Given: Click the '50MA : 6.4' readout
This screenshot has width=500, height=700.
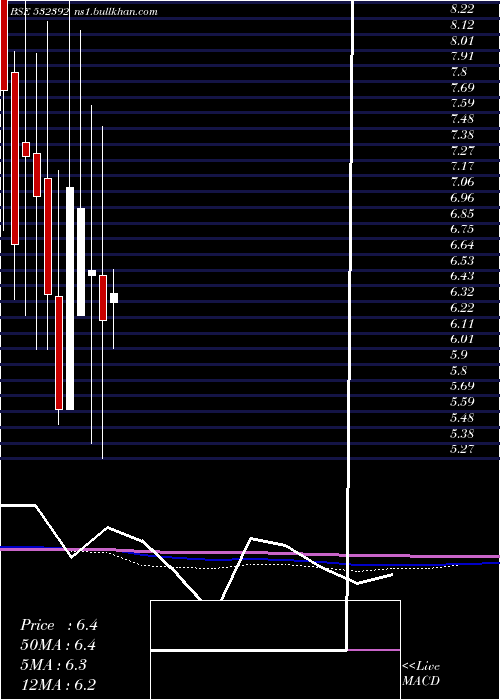Looking at the screenshot, I should (x=58, y=645).
